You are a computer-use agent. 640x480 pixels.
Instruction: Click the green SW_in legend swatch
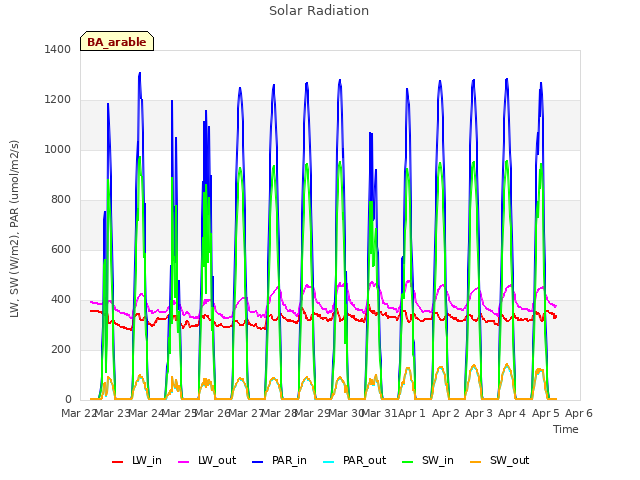point(408,462)
